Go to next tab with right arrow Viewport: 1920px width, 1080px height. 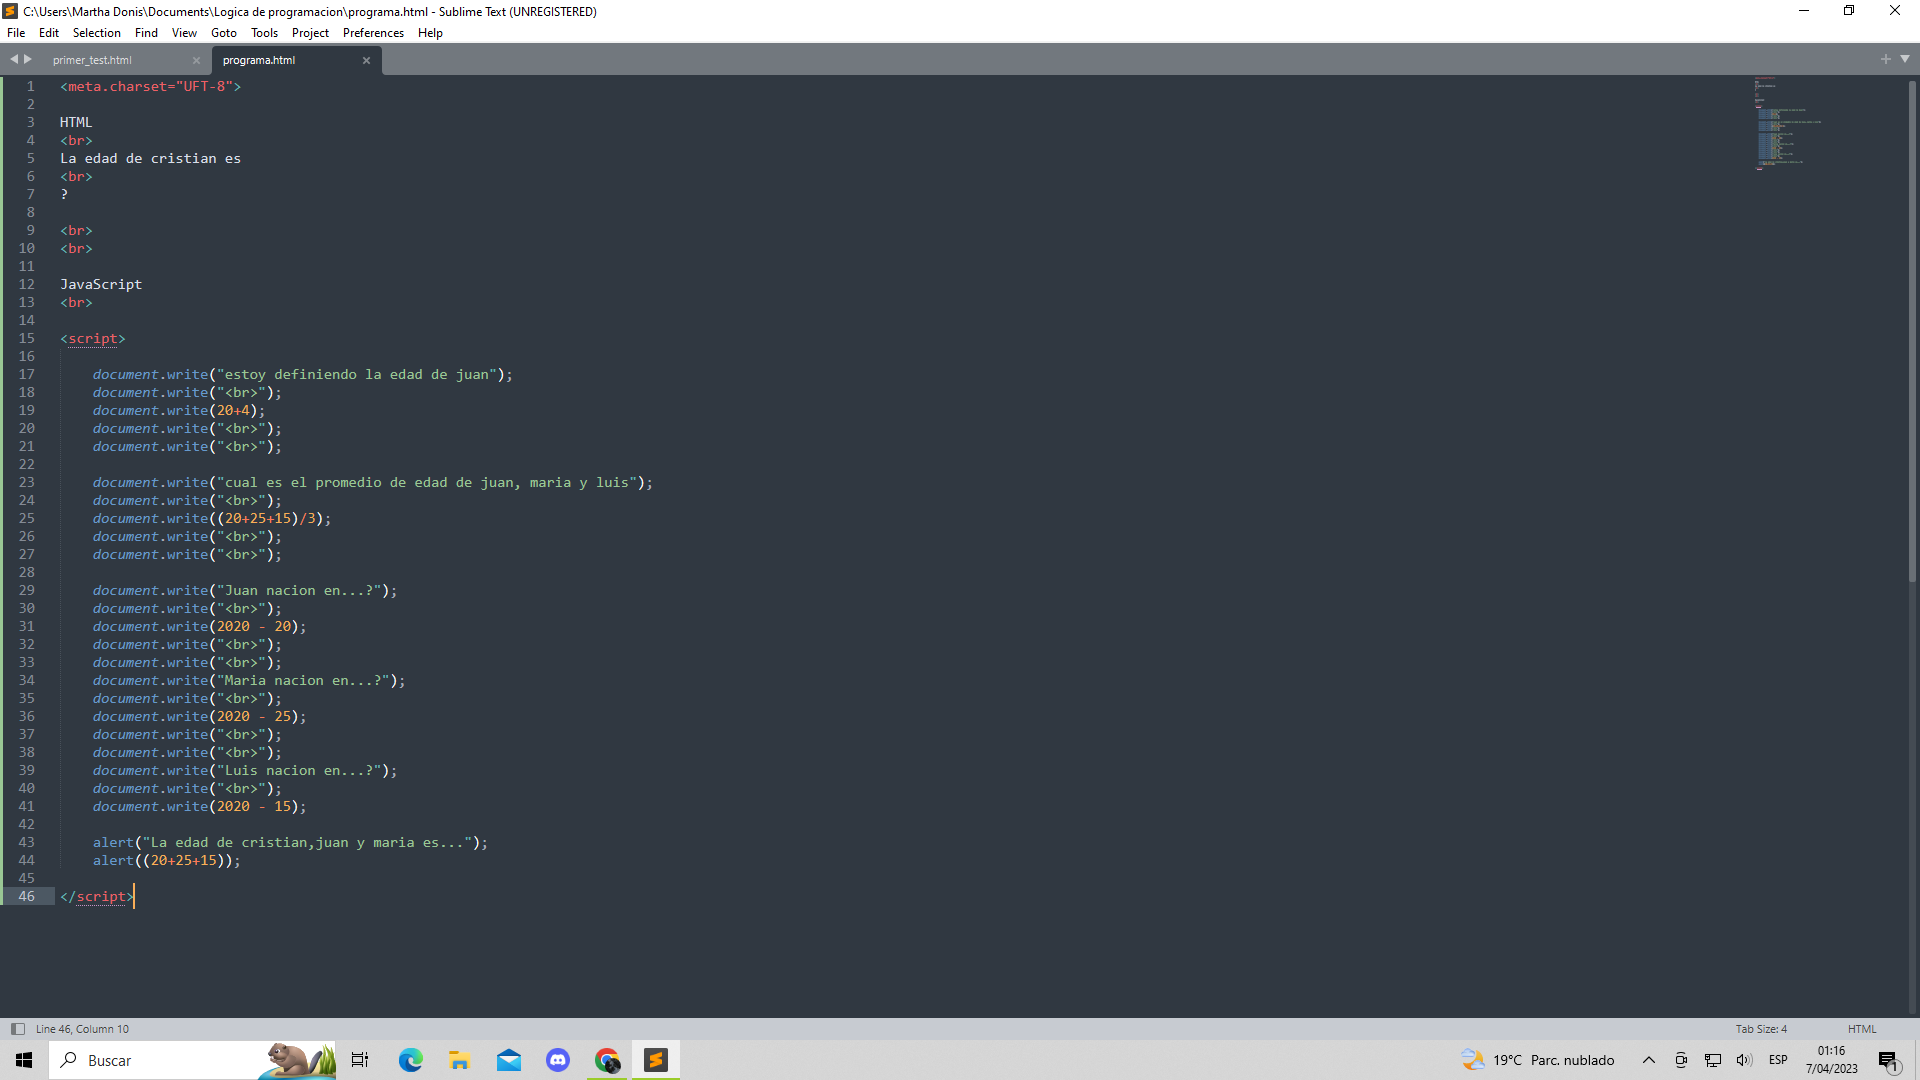tap(28, 59)
